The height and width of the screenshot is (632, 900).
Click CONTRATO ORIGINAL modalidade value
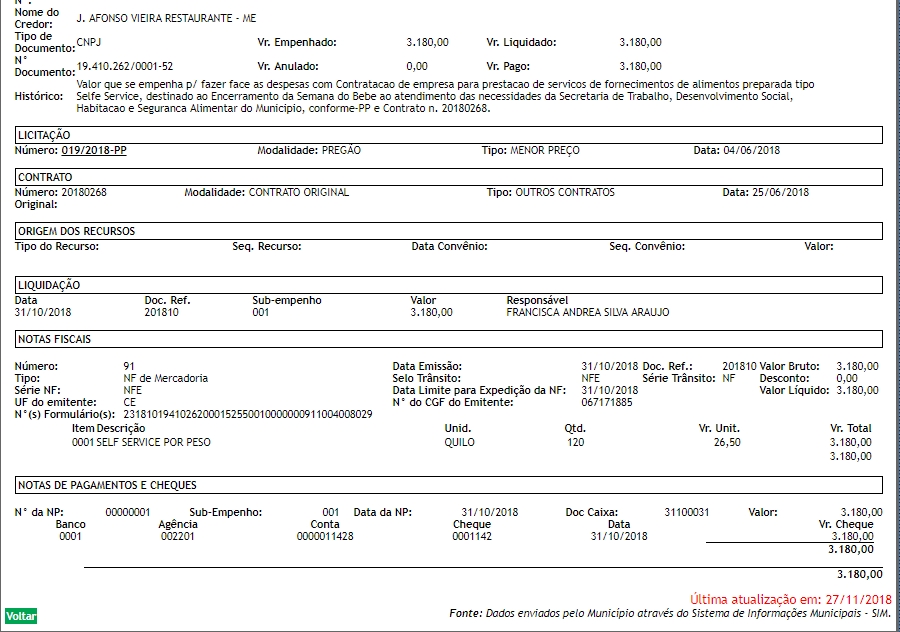point(298,192)
